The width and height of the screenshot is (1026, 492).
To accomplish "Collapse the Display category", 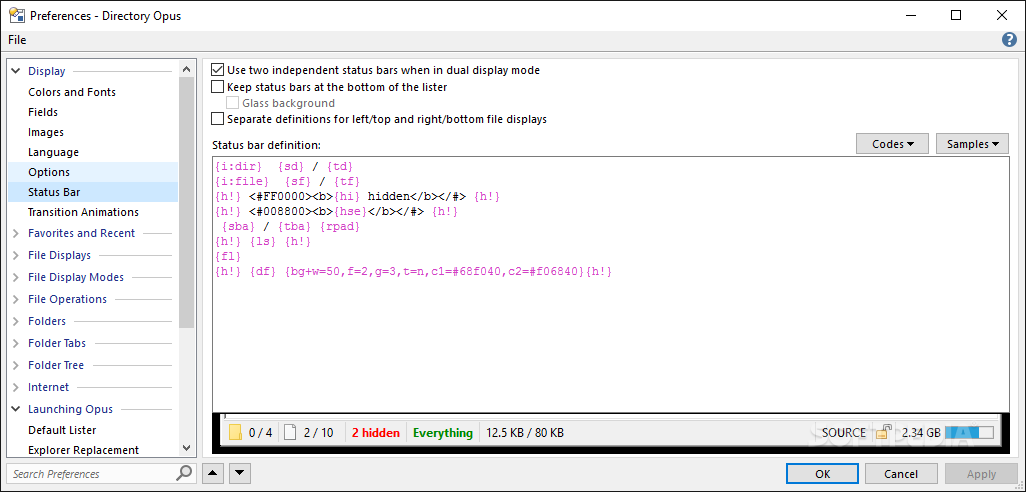I will [x=16, y=71].
